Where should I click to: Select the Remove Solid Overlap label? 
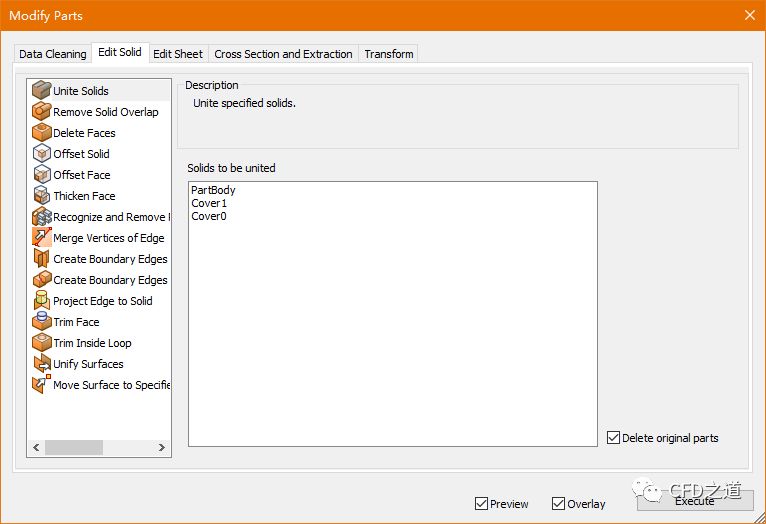(106, 112)
